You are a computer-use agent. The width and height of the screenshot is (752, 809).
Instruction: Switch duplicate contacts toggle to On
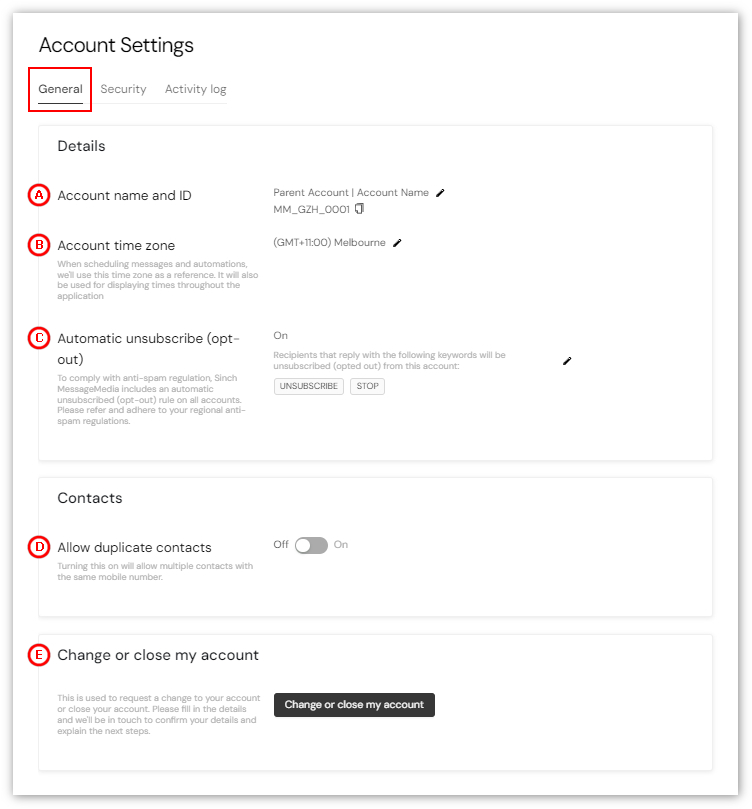click(311, 545)
